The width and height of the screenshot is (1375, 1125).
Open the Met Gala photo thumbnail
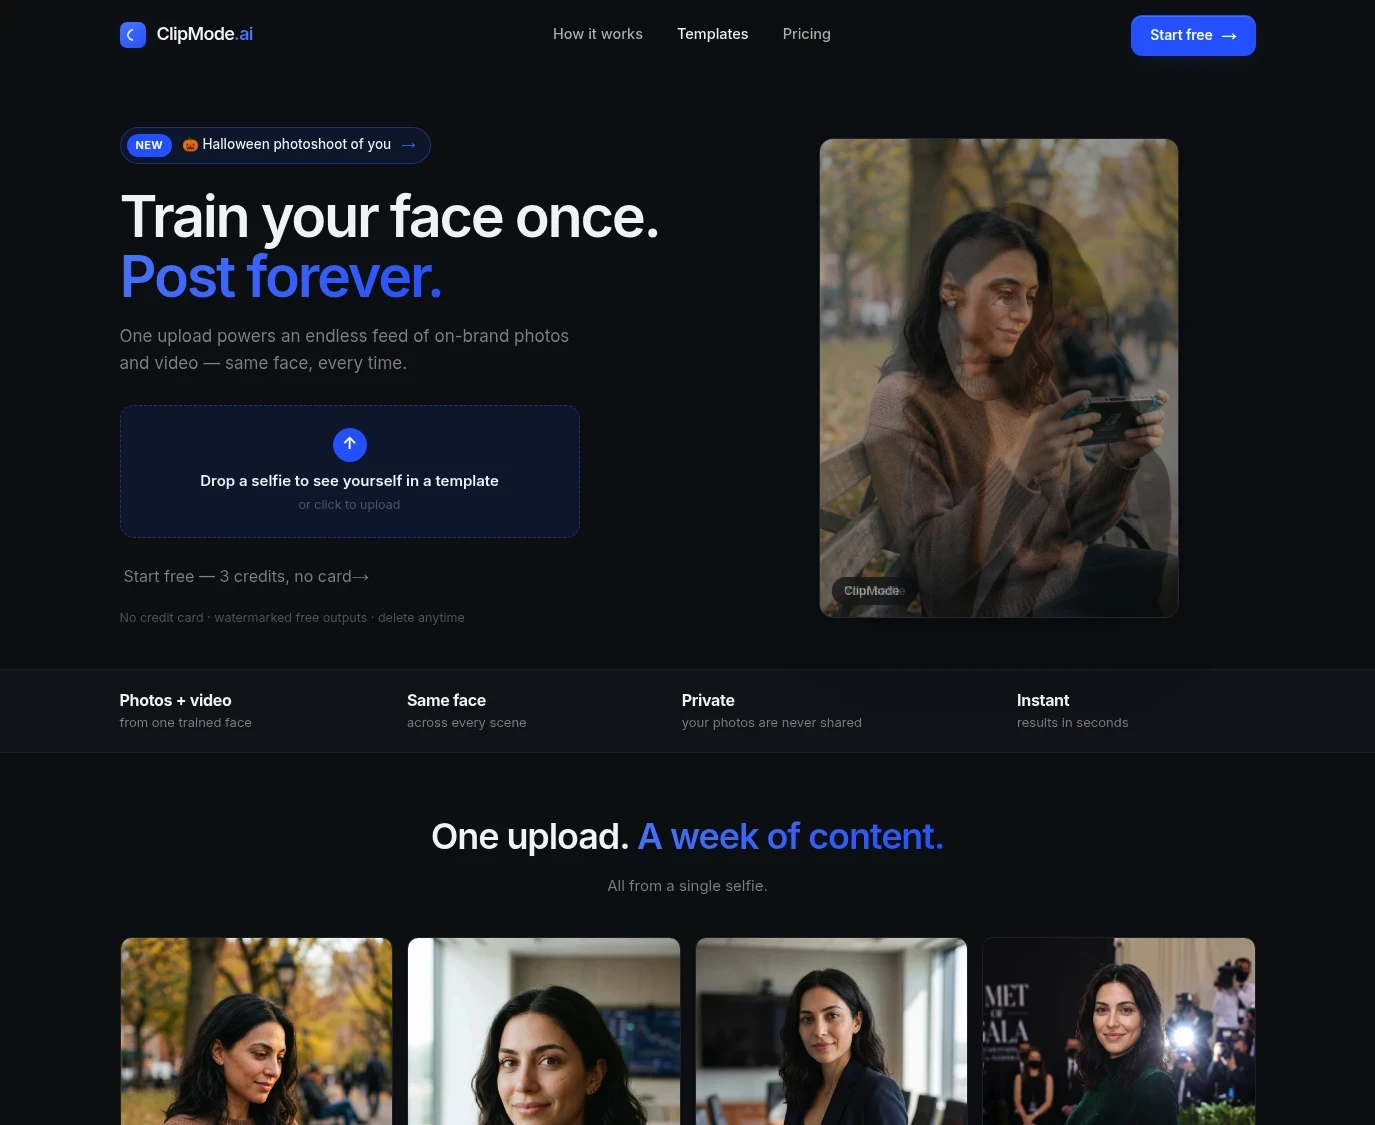click(1119, 1031)
